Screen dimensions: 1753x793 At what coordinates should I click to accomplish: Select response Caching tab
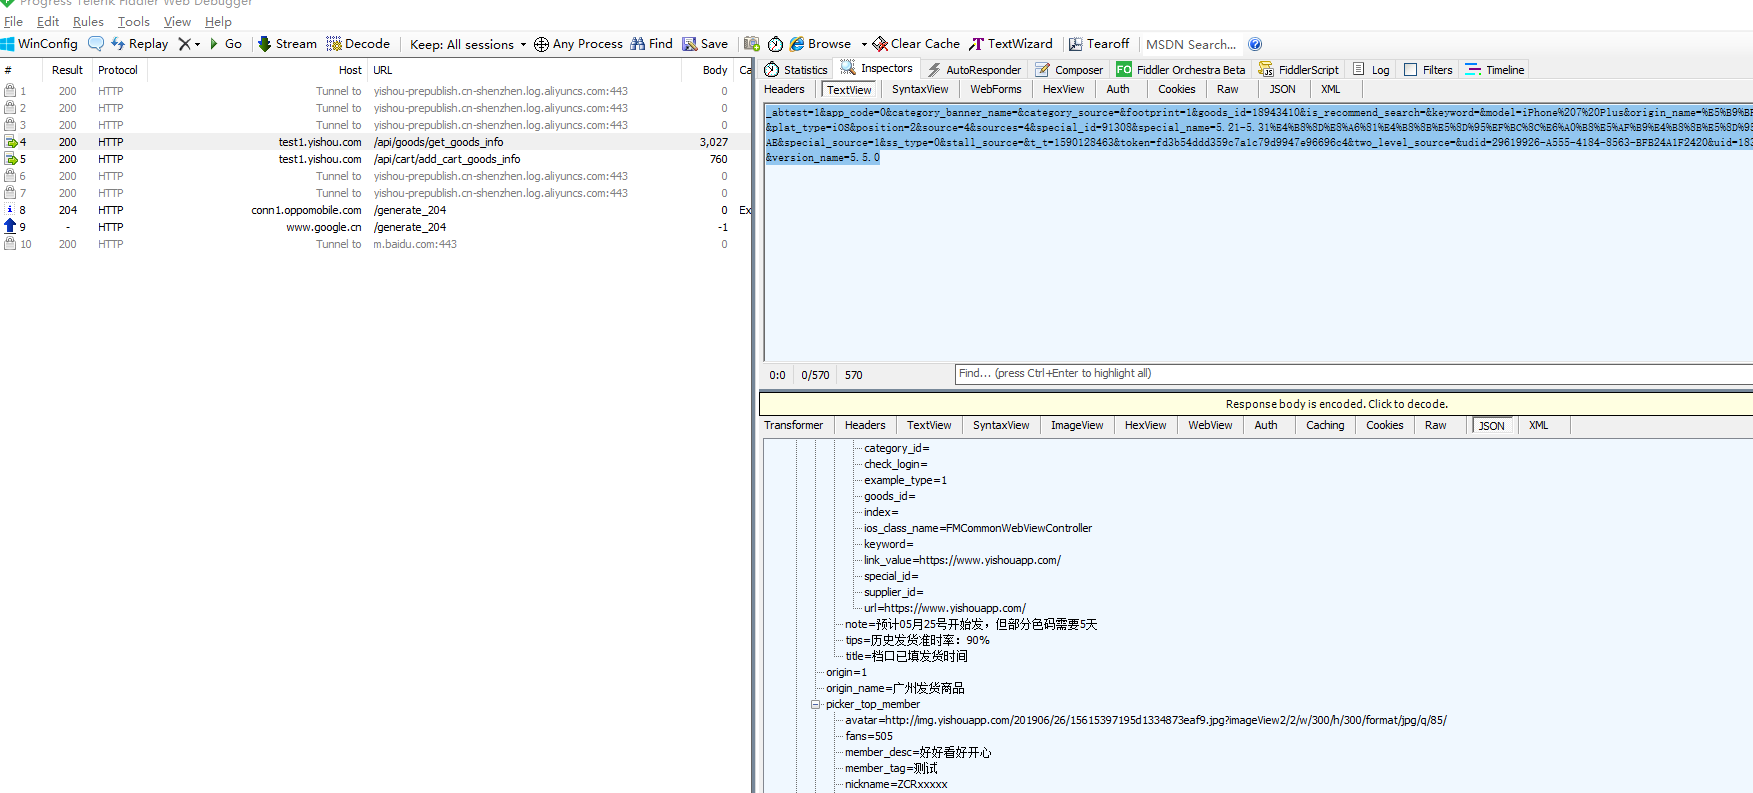1325,425
